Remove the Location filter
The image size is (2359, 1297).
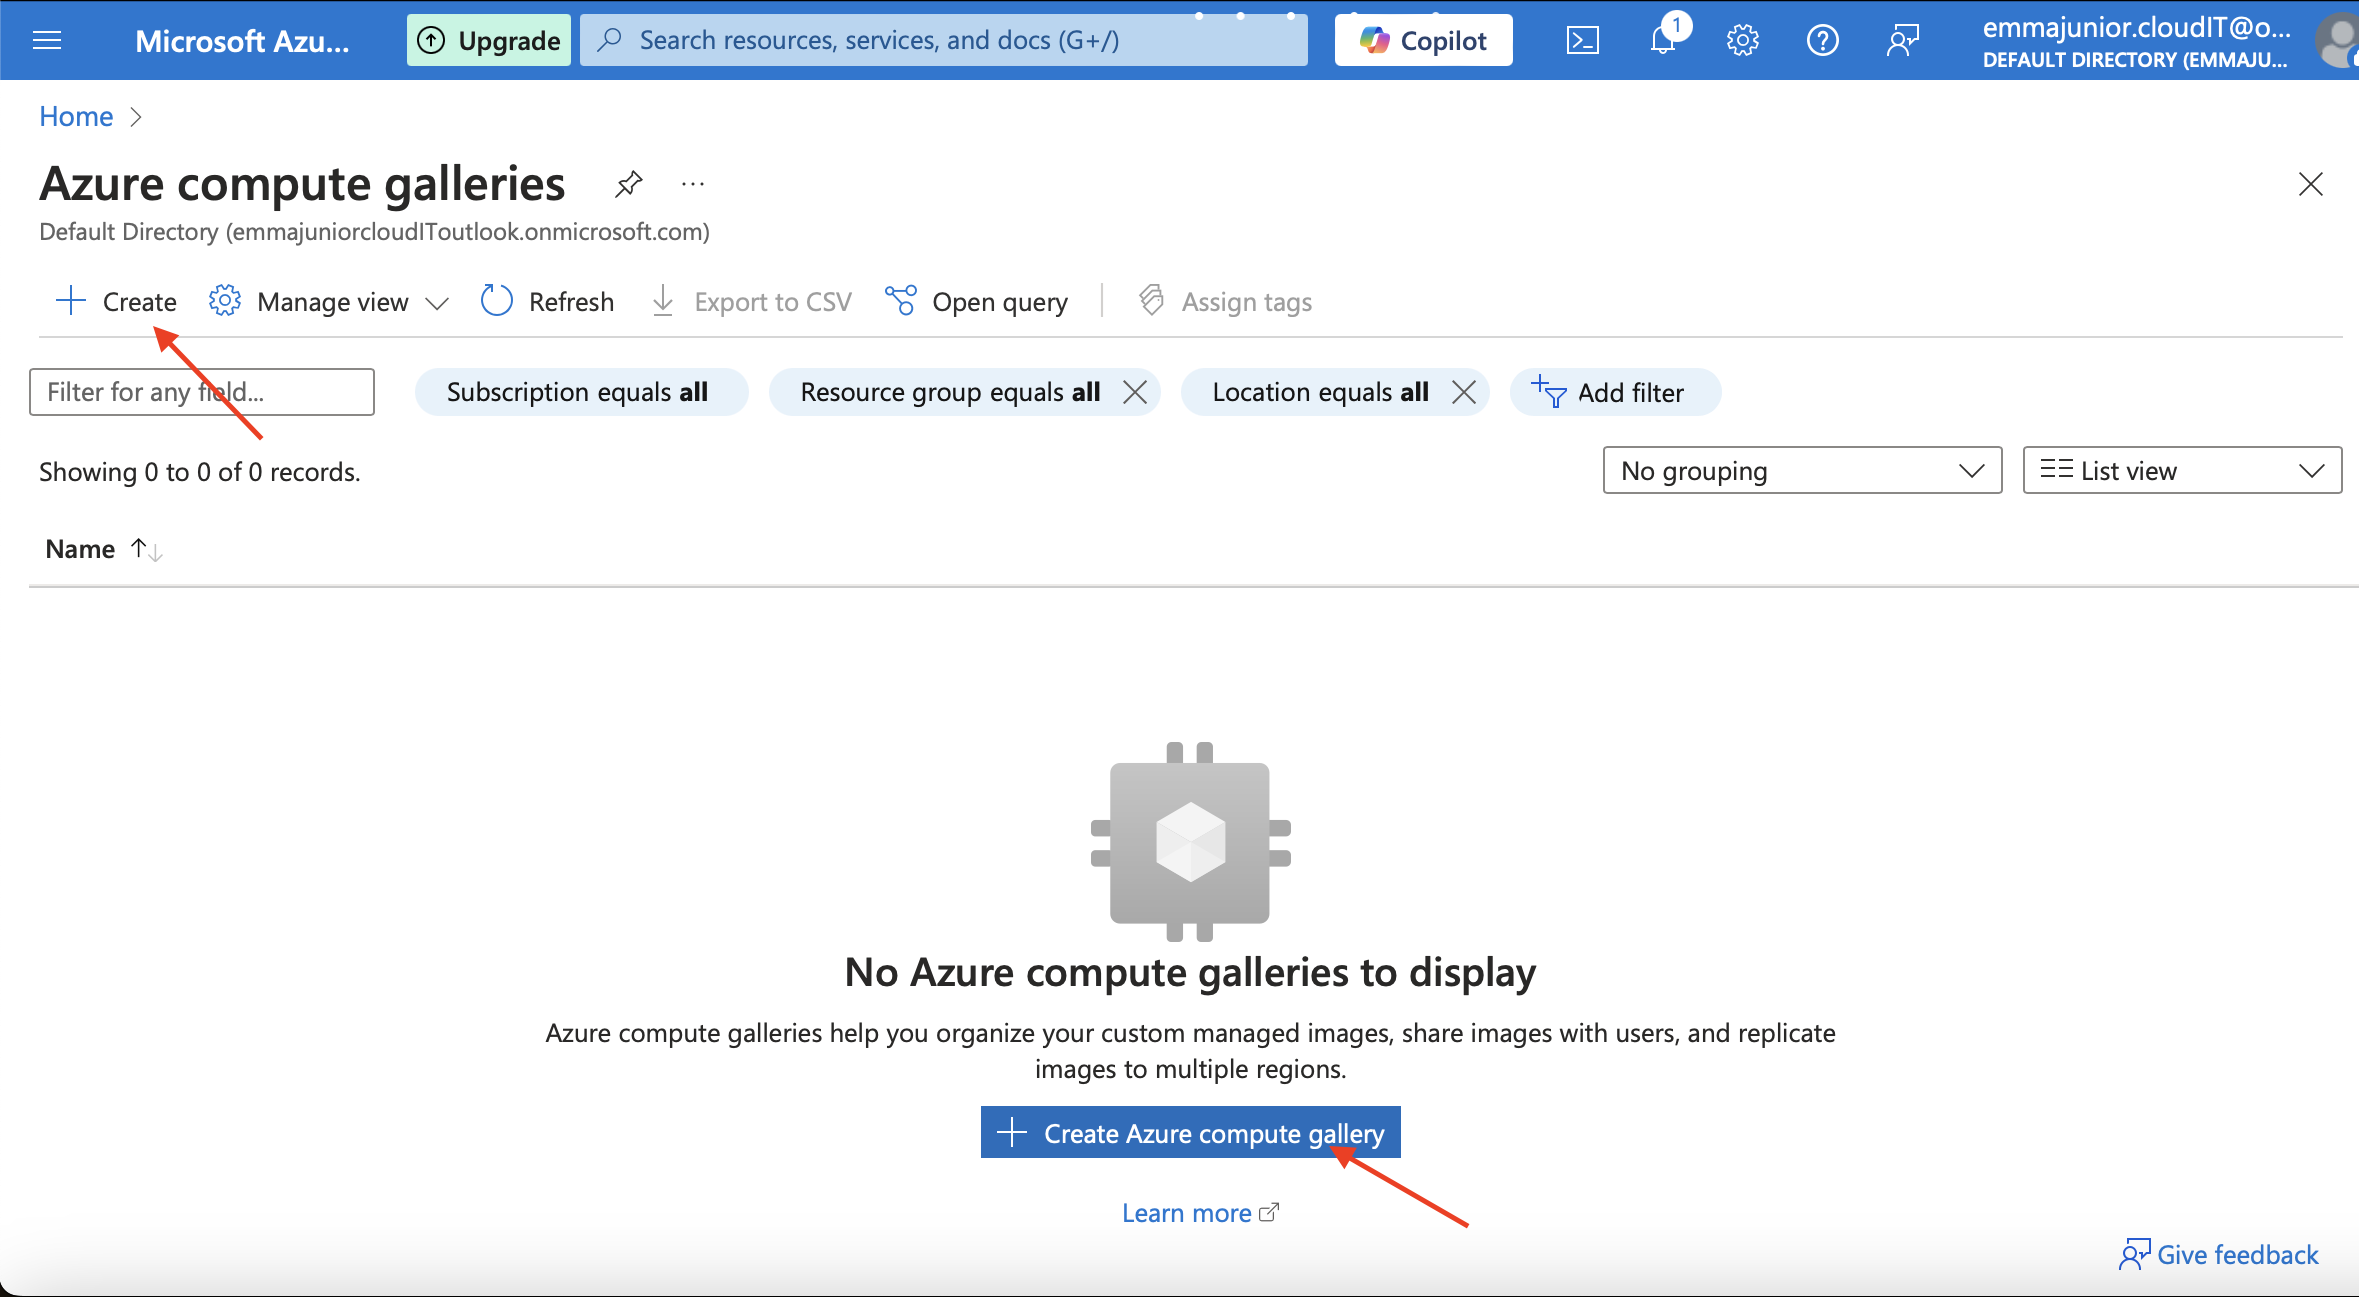coord(1463,392)
